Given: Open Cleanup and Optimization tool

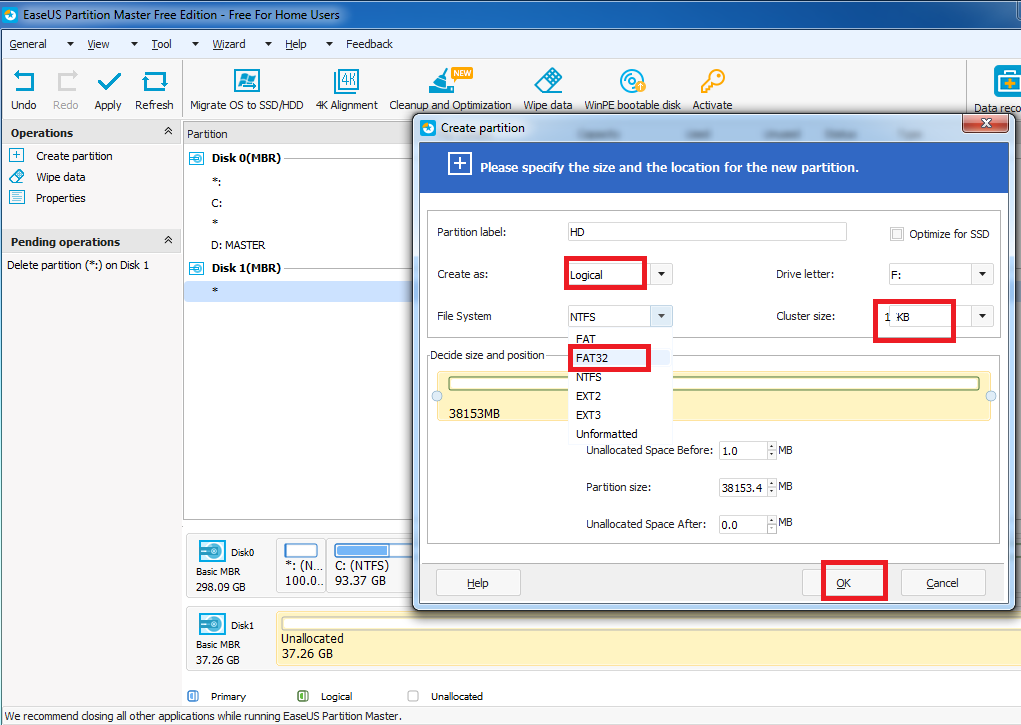Looking at the screenshot, I should pyautogui.click(x=449, y=81).
